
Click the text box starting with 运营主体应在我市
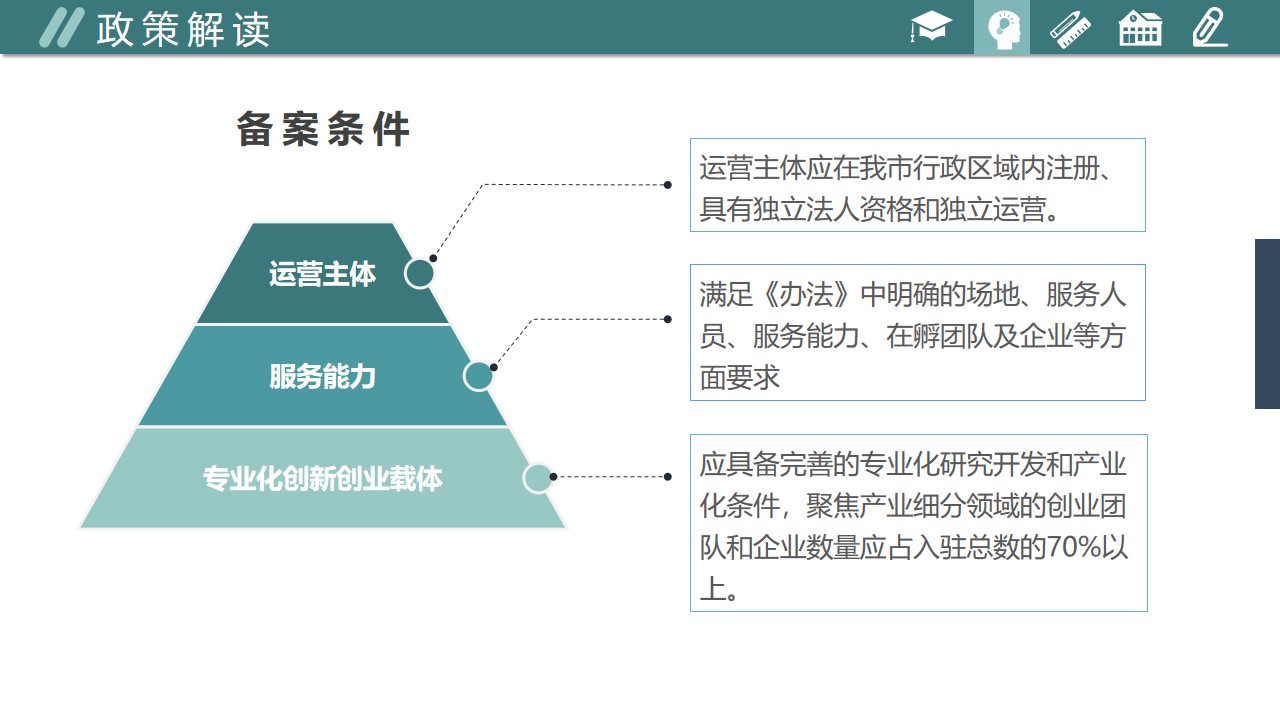(x=917, y=186)
